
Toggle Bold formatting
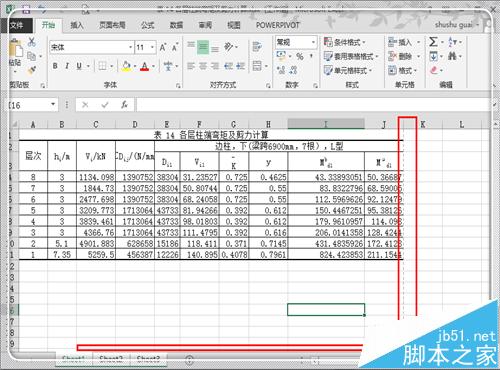click(55, 66)
